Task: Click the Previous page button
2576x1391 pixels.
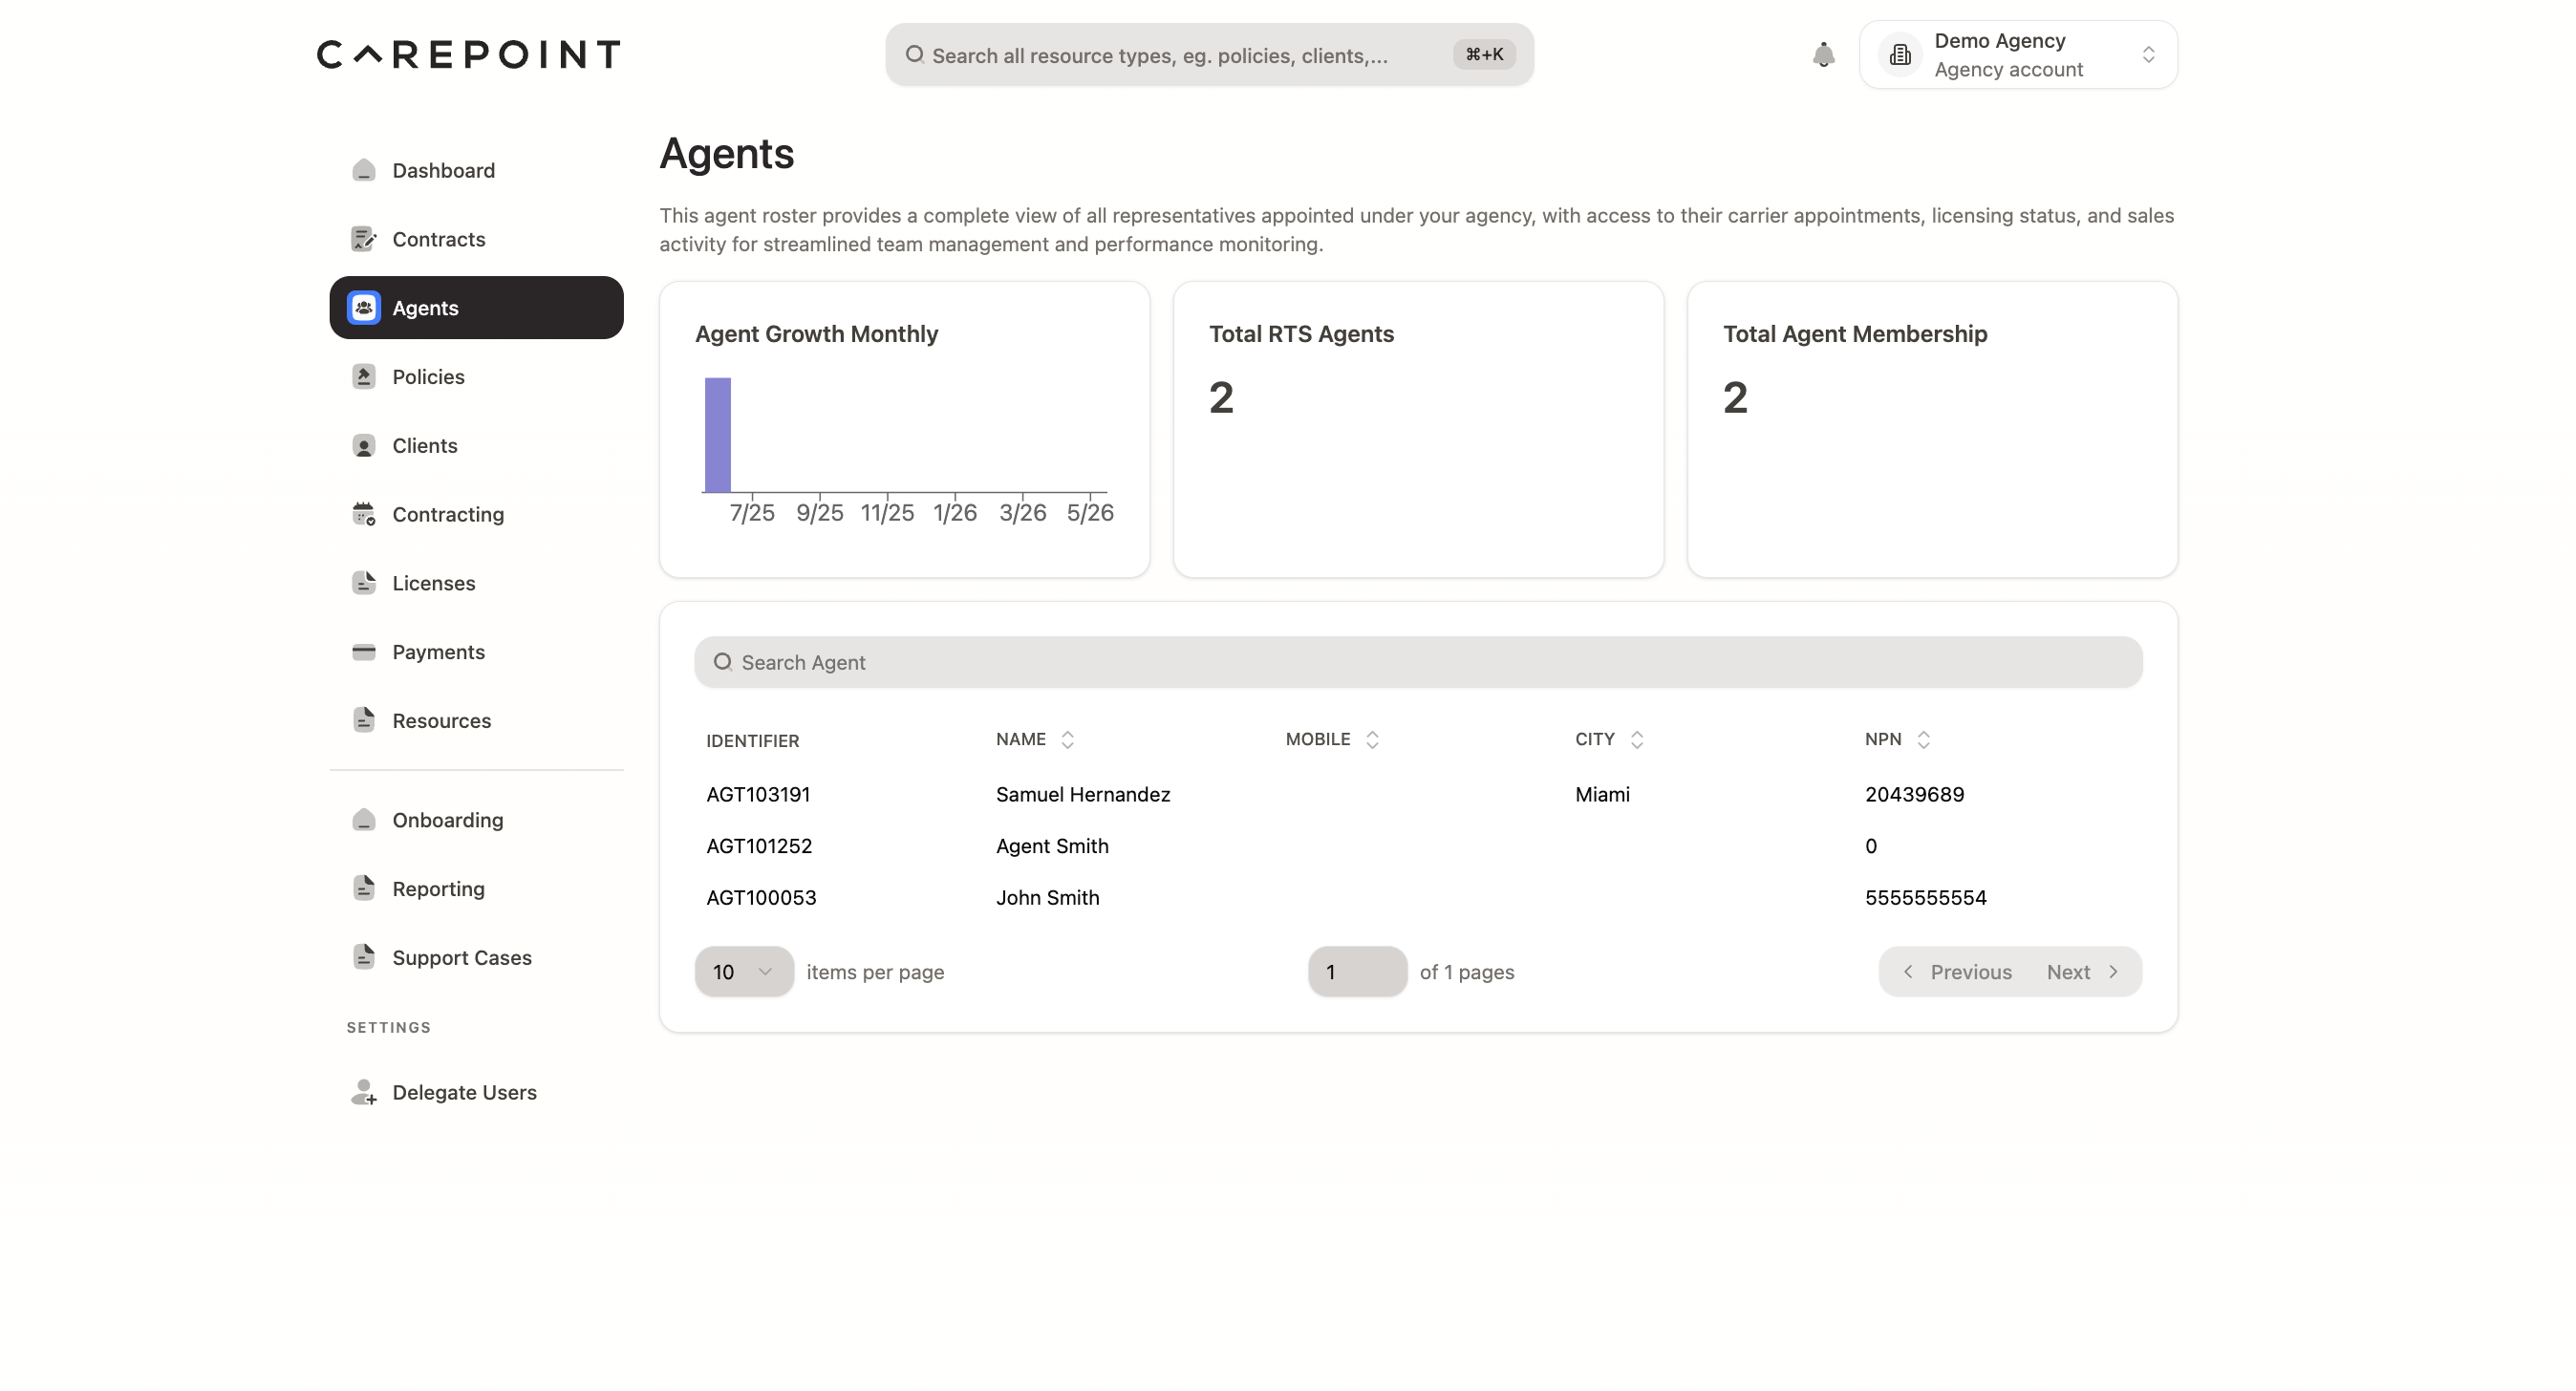Action: [1957, 972]
